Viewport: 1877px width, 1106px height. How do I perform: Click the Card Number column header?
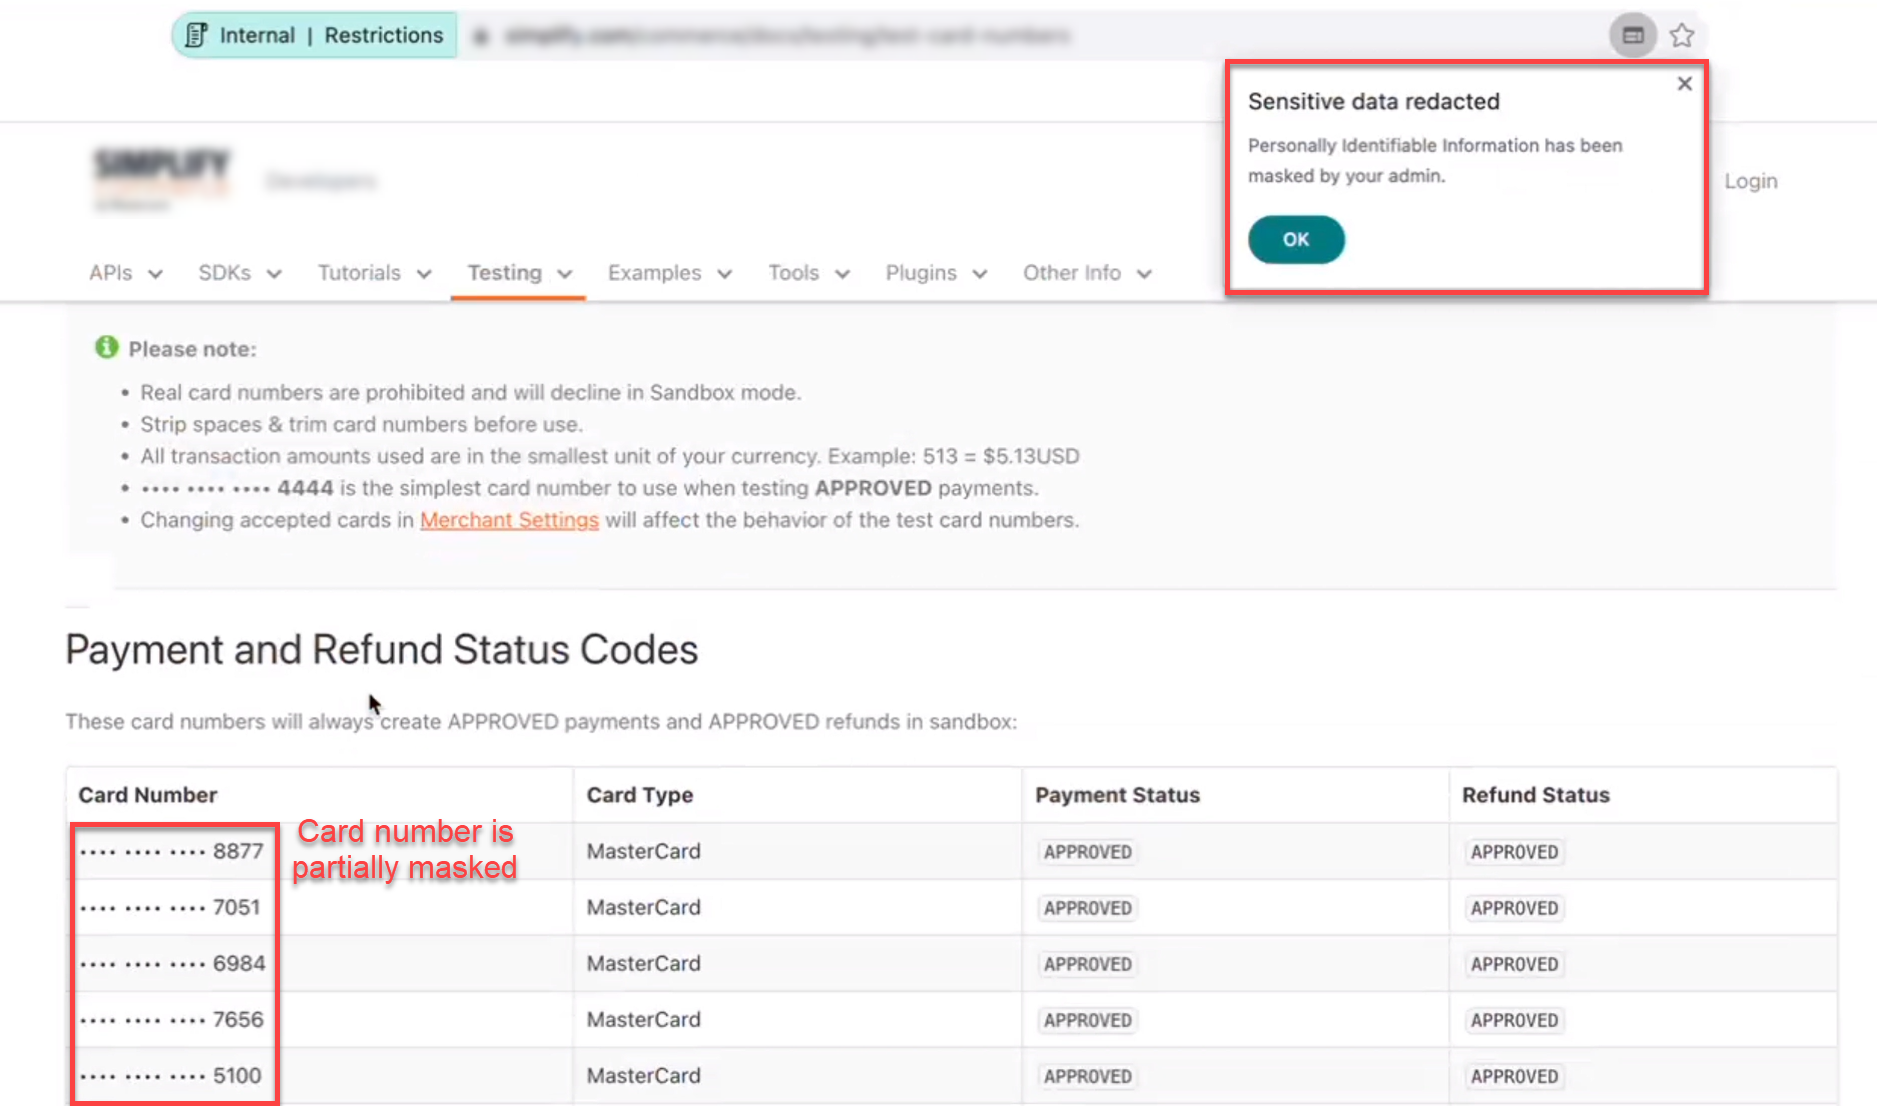click(148, 795)
